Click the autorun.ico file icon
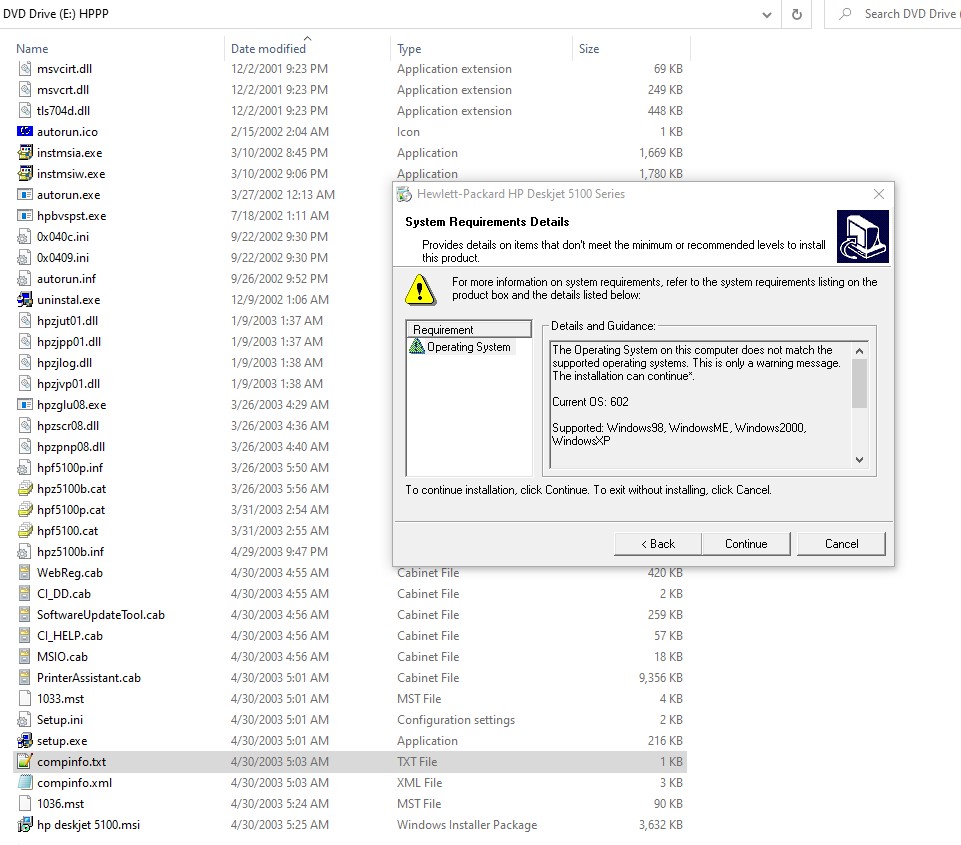 pos(25,132)
